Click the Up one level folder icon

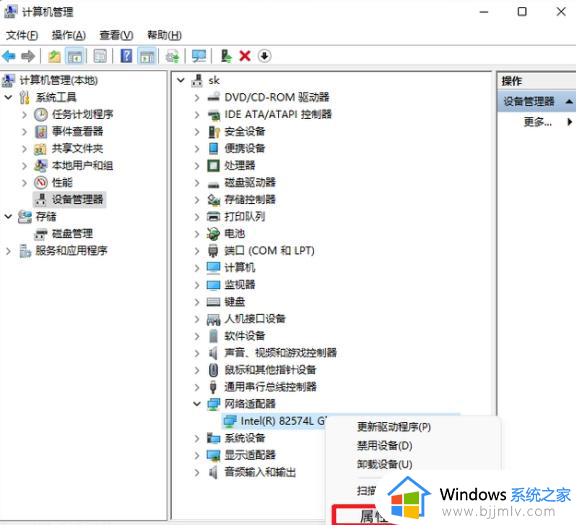(x=54, y=56)
